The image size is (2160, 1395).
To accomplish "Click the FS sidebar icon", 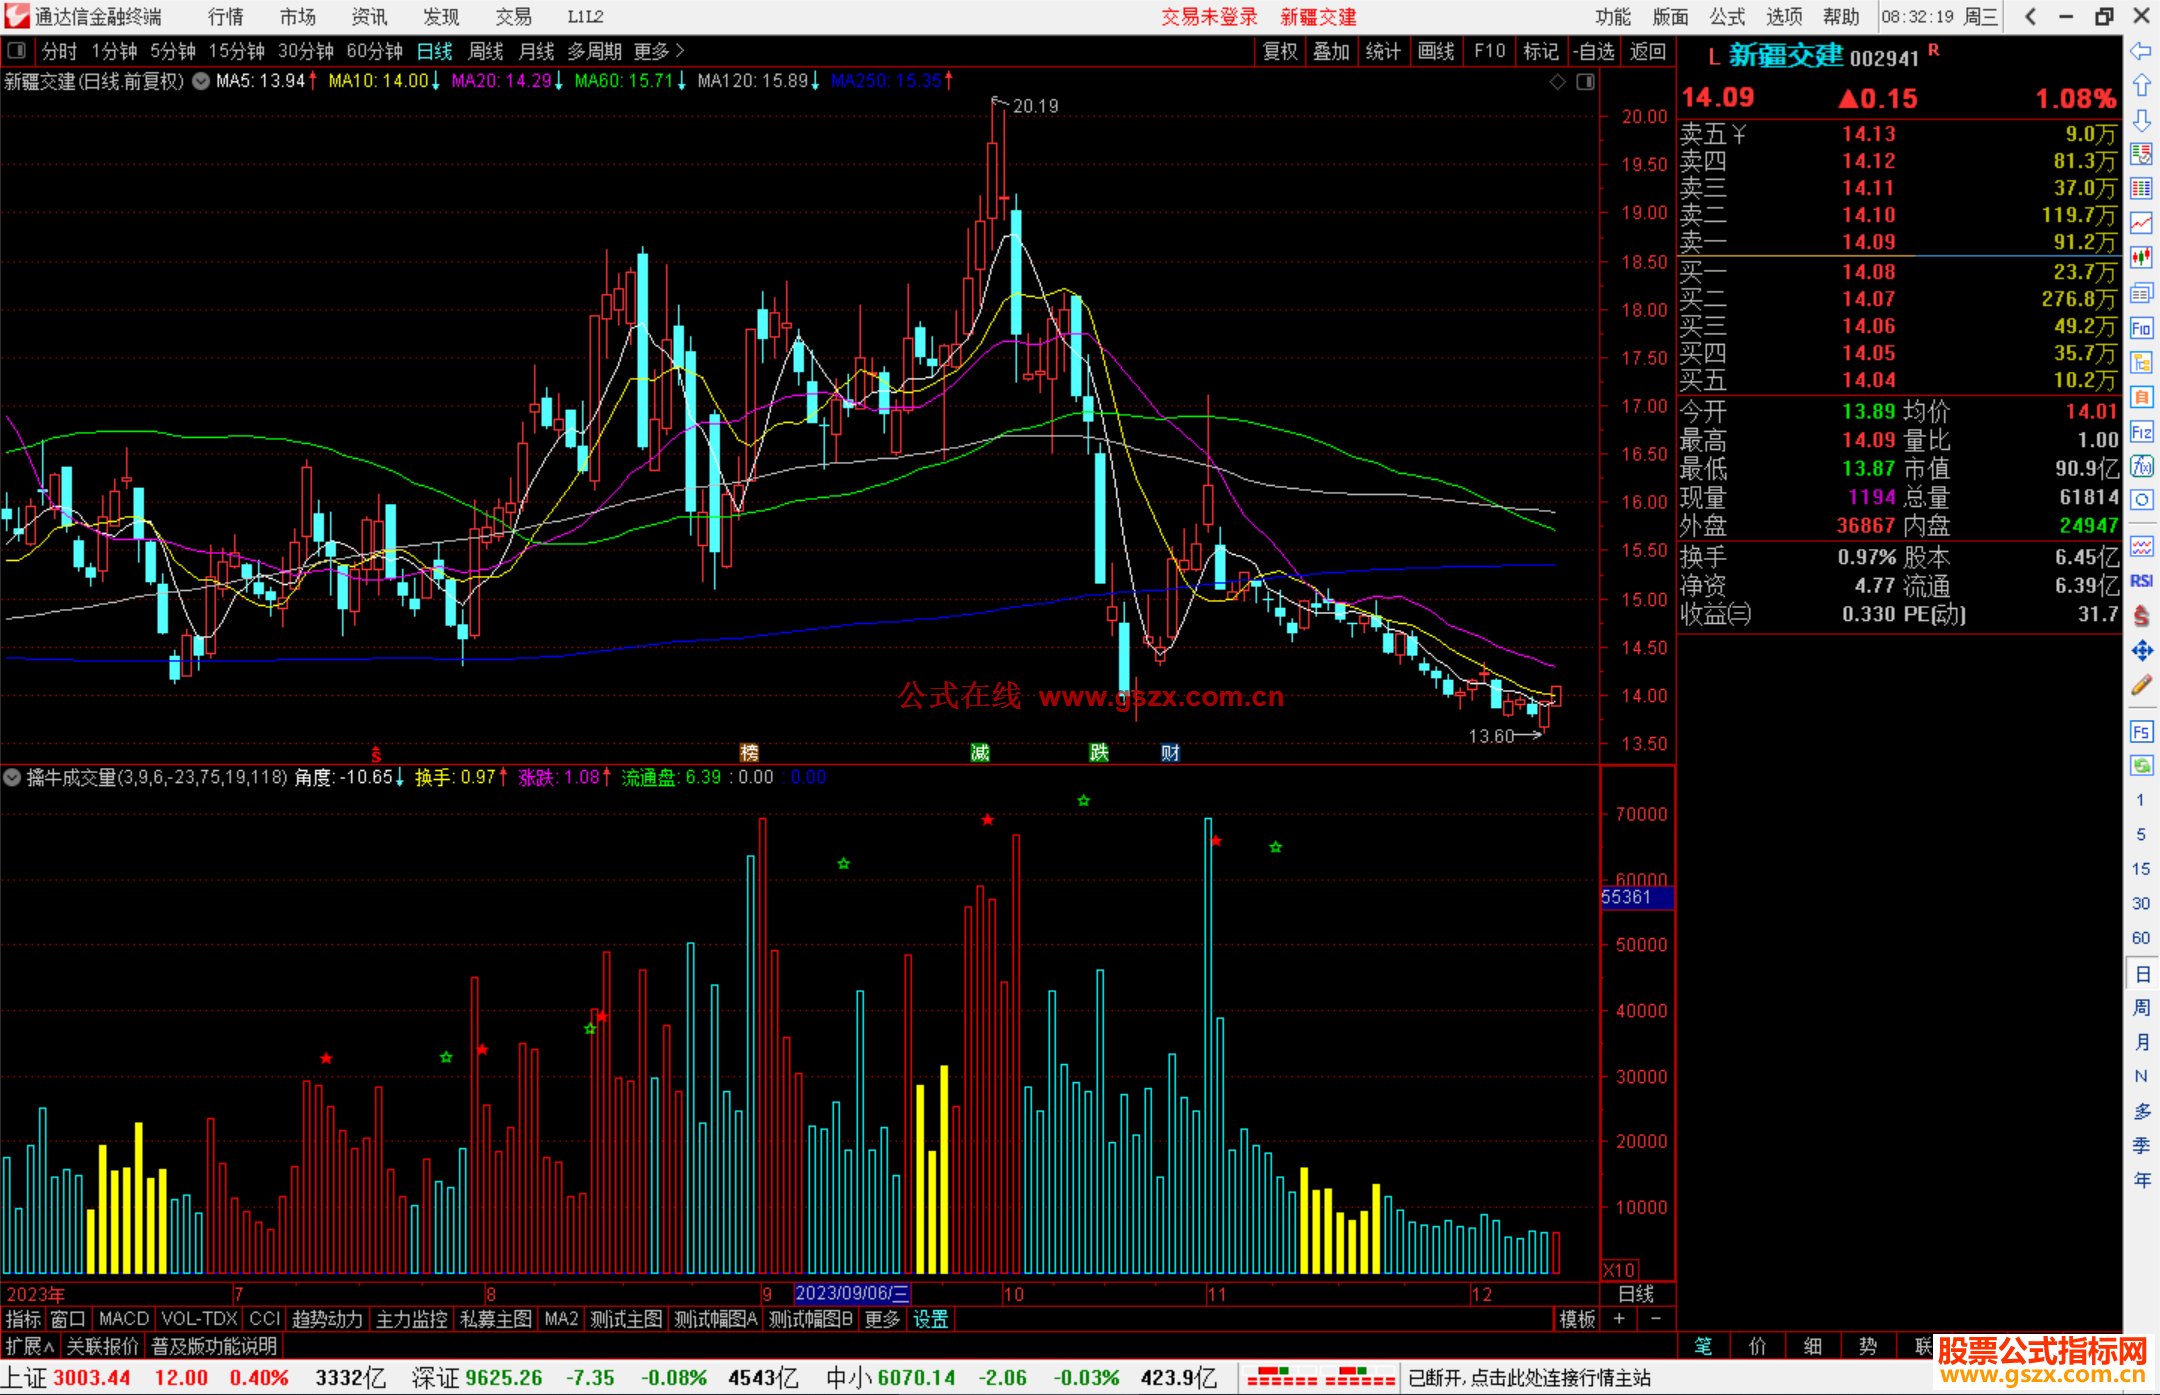I will coord(2141,732).
